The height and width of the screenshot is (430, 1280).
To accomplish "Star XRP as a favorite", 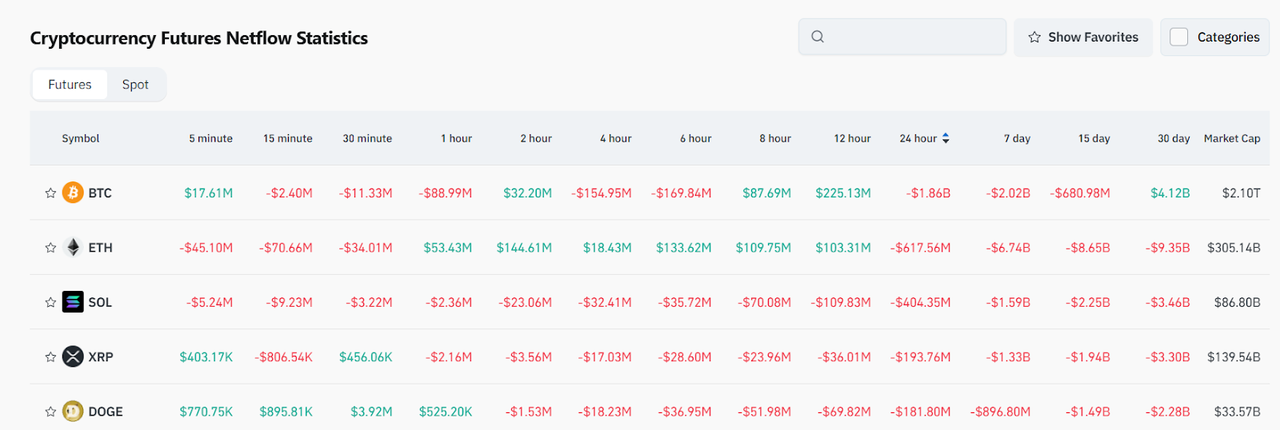I will [x=50, y=357].
